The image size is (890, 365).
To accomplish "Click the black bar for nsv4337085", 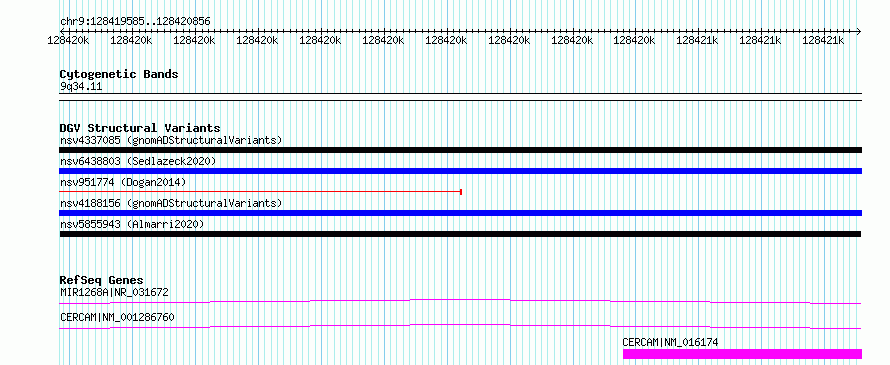I will pyautogui.click(x=460, y=150).
